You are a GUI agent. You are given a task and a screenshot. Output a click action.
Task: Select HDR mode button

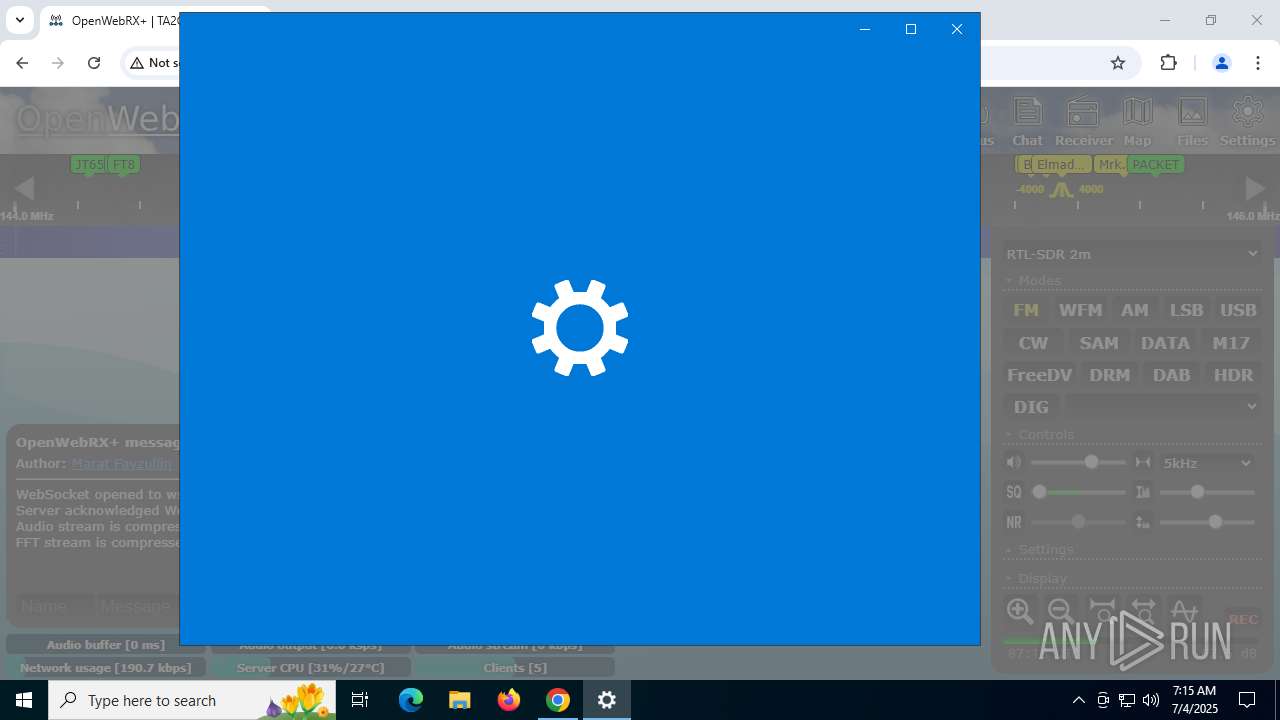1233,375
